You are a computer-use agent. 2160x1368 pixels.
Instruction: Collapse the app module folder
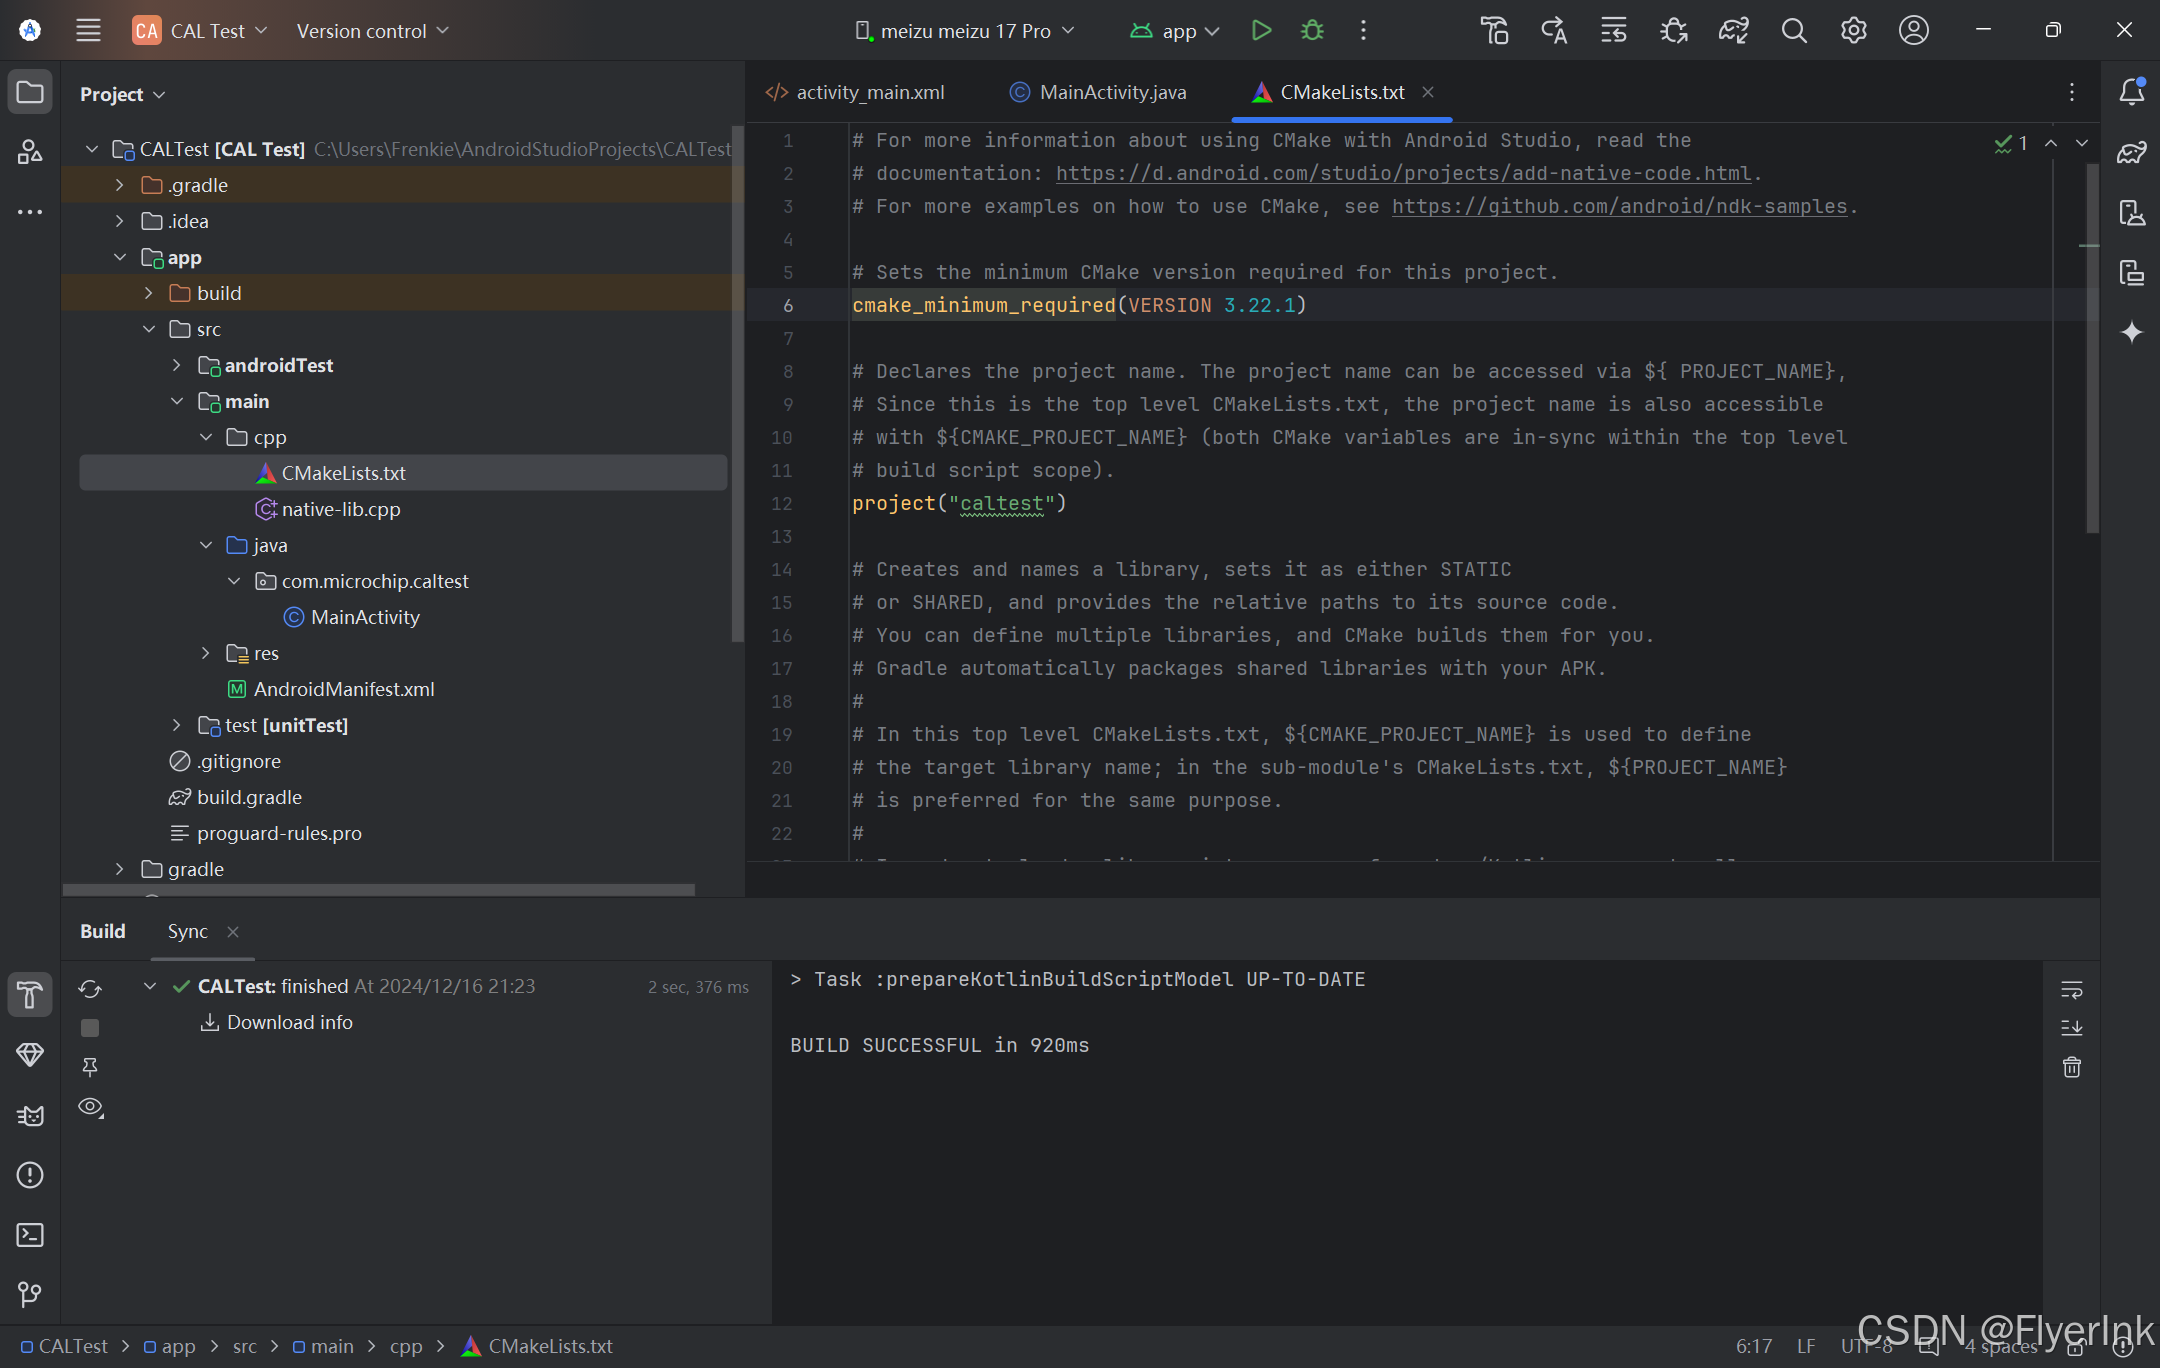(x=120, y=257)
